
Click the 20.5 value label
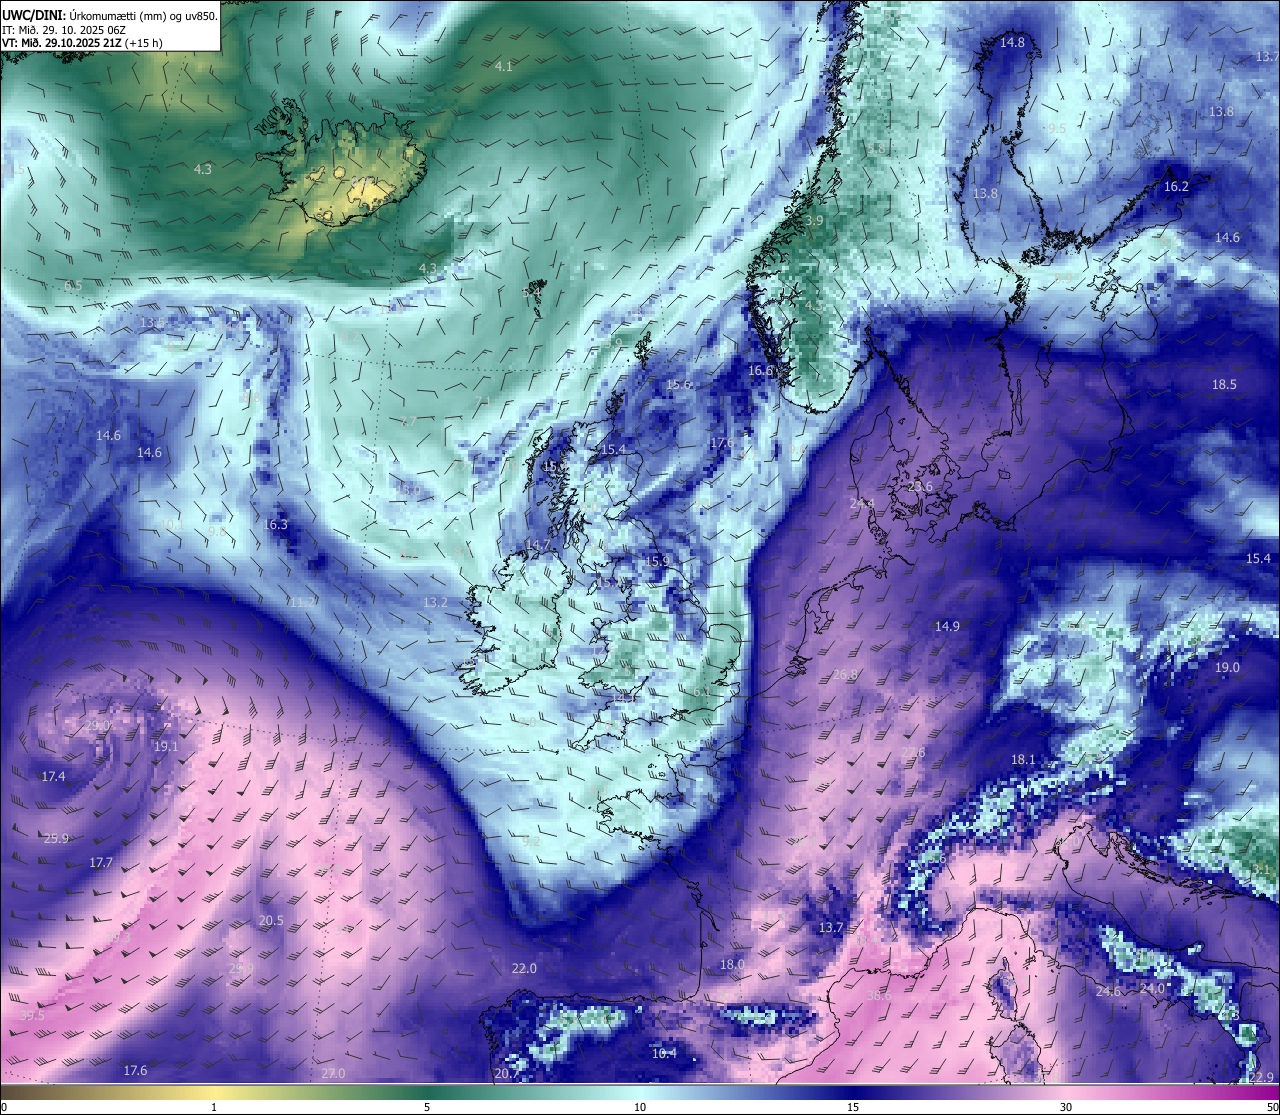pyautogui.click(x=271, y=921)
